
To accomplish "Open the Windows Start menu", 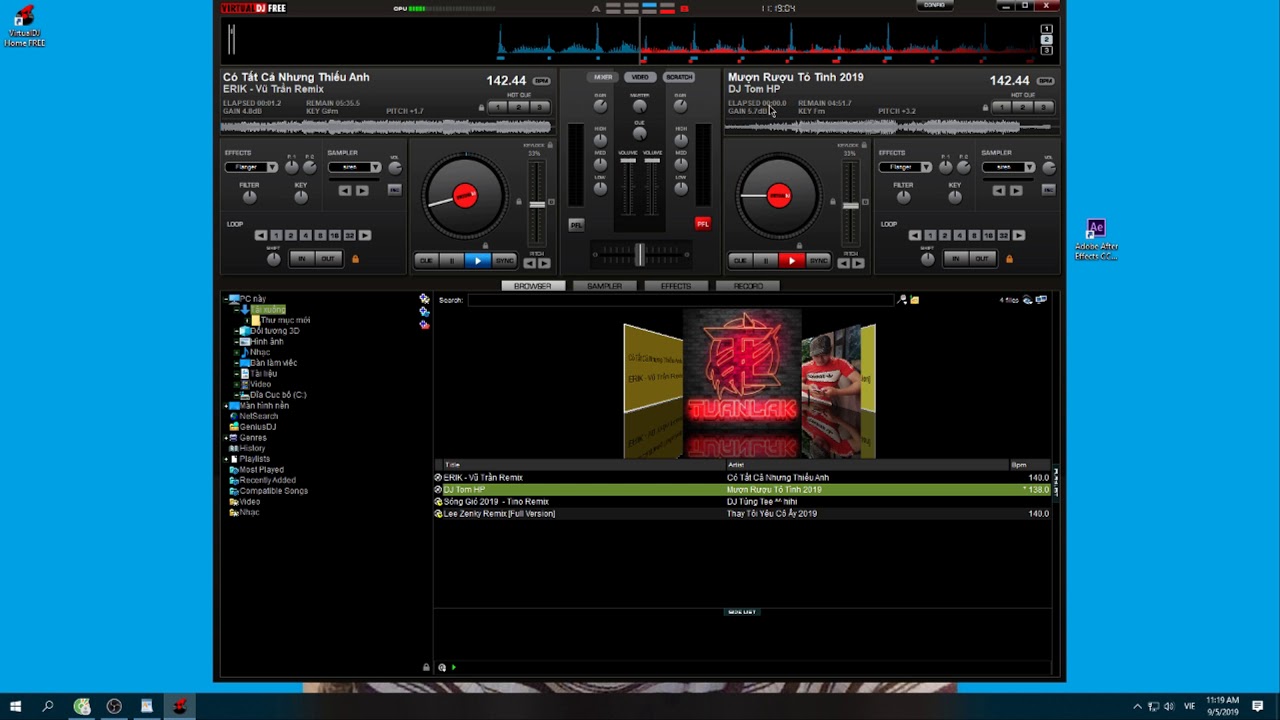I will [16, 706].
